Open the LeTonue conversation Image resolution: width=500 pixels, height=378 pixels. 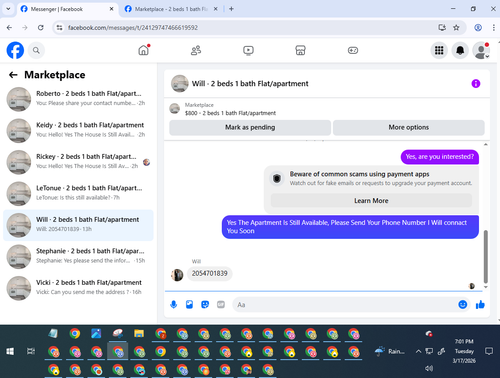tap(78, 193)
